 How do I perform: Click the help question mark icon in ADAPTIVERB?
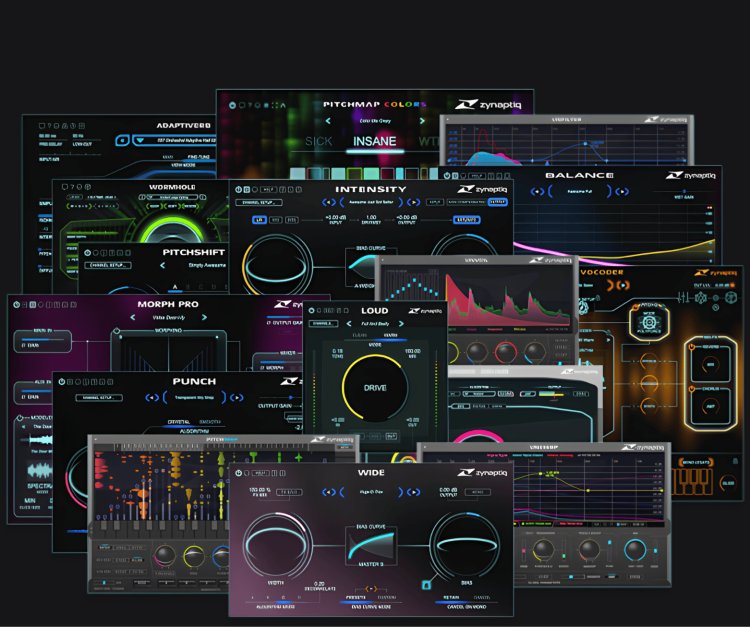click(x=49, y=126)
